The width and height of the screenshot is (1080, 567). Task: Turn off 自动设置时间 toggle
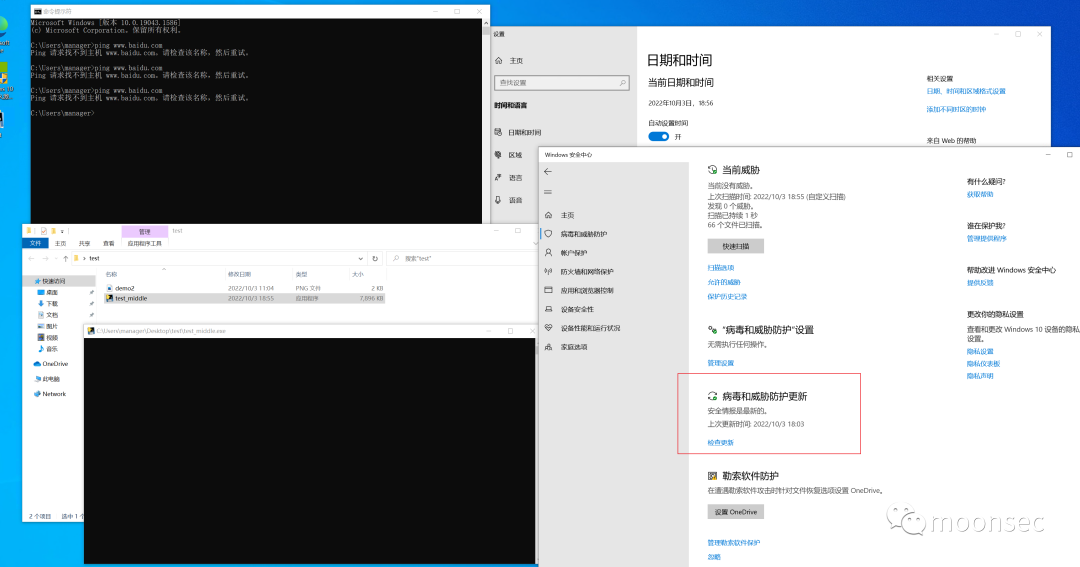(658, 136)
